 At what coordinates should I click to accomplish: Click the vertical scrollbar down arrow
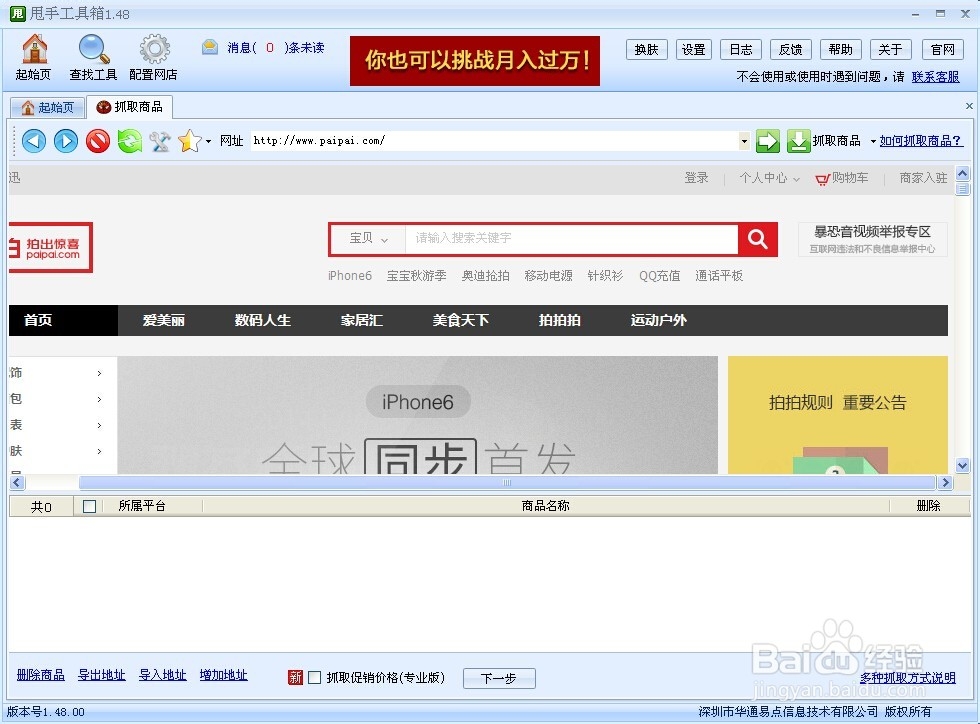coord(962,465)
